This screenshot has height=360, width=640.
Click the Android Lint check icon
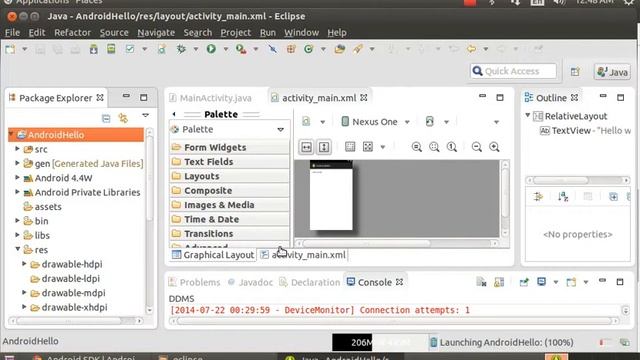(x=130, y=49)
